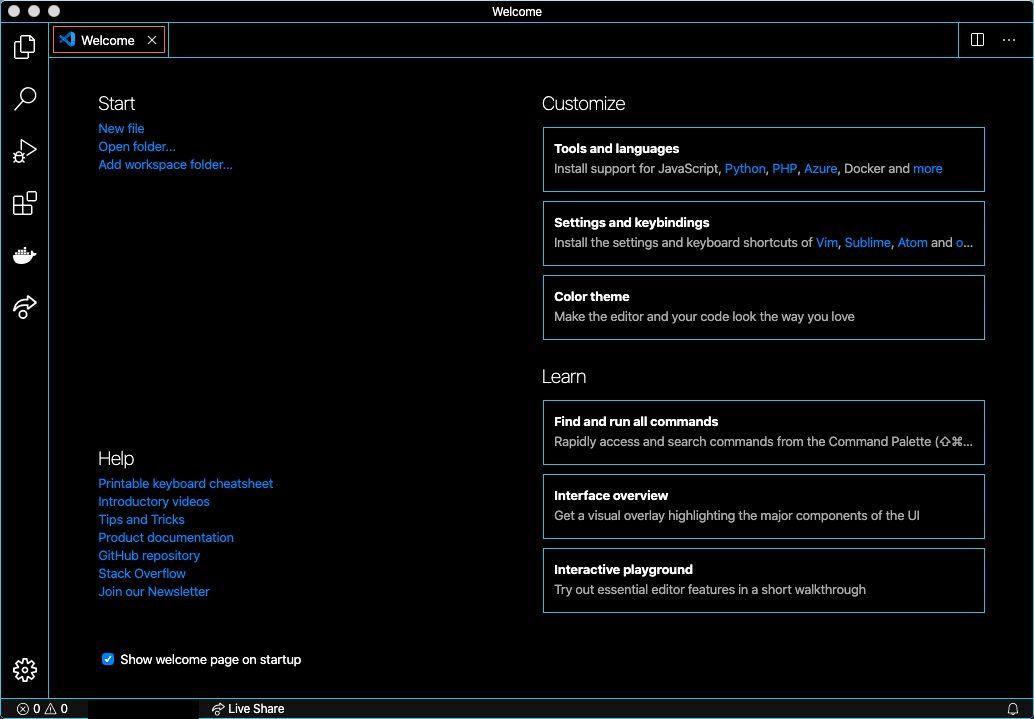Click the Settings and keybindings heading
The image size is (1034, 719).
631,222
